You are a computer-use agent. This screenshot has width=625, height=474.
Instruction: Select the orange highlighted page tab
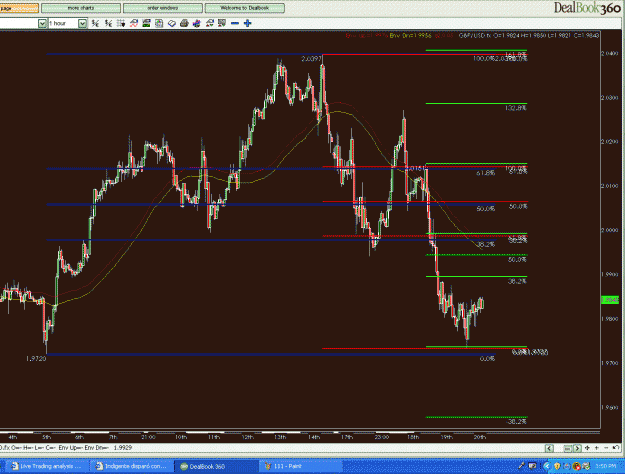click(x=19, y=8)
